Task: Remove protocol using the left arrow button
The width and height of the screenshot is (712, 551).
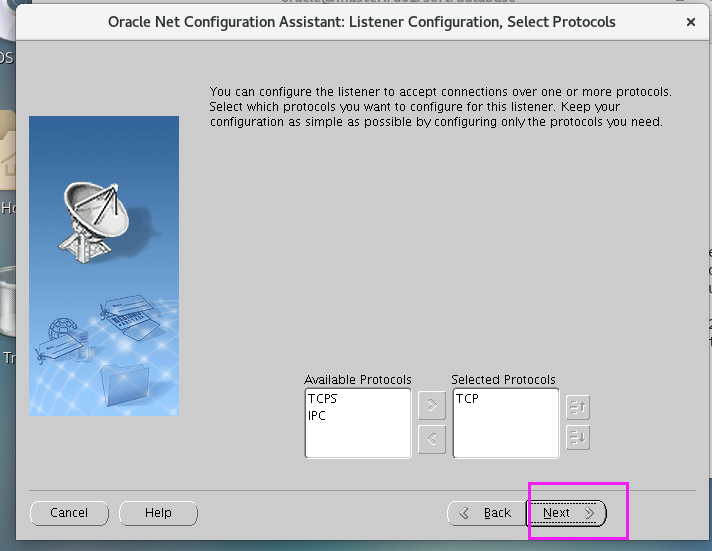Action: click(431, 439)
